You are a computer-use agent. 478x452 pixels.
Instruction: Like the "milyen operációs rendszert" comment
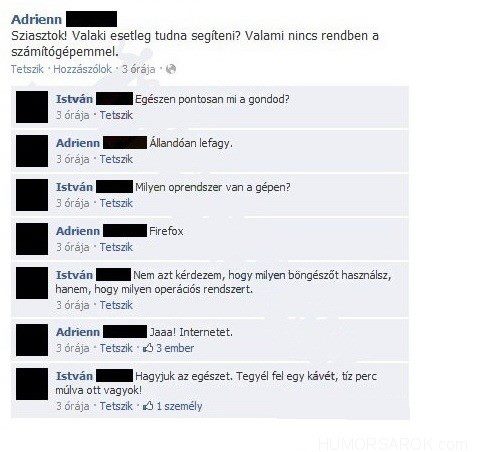point(116,305)
